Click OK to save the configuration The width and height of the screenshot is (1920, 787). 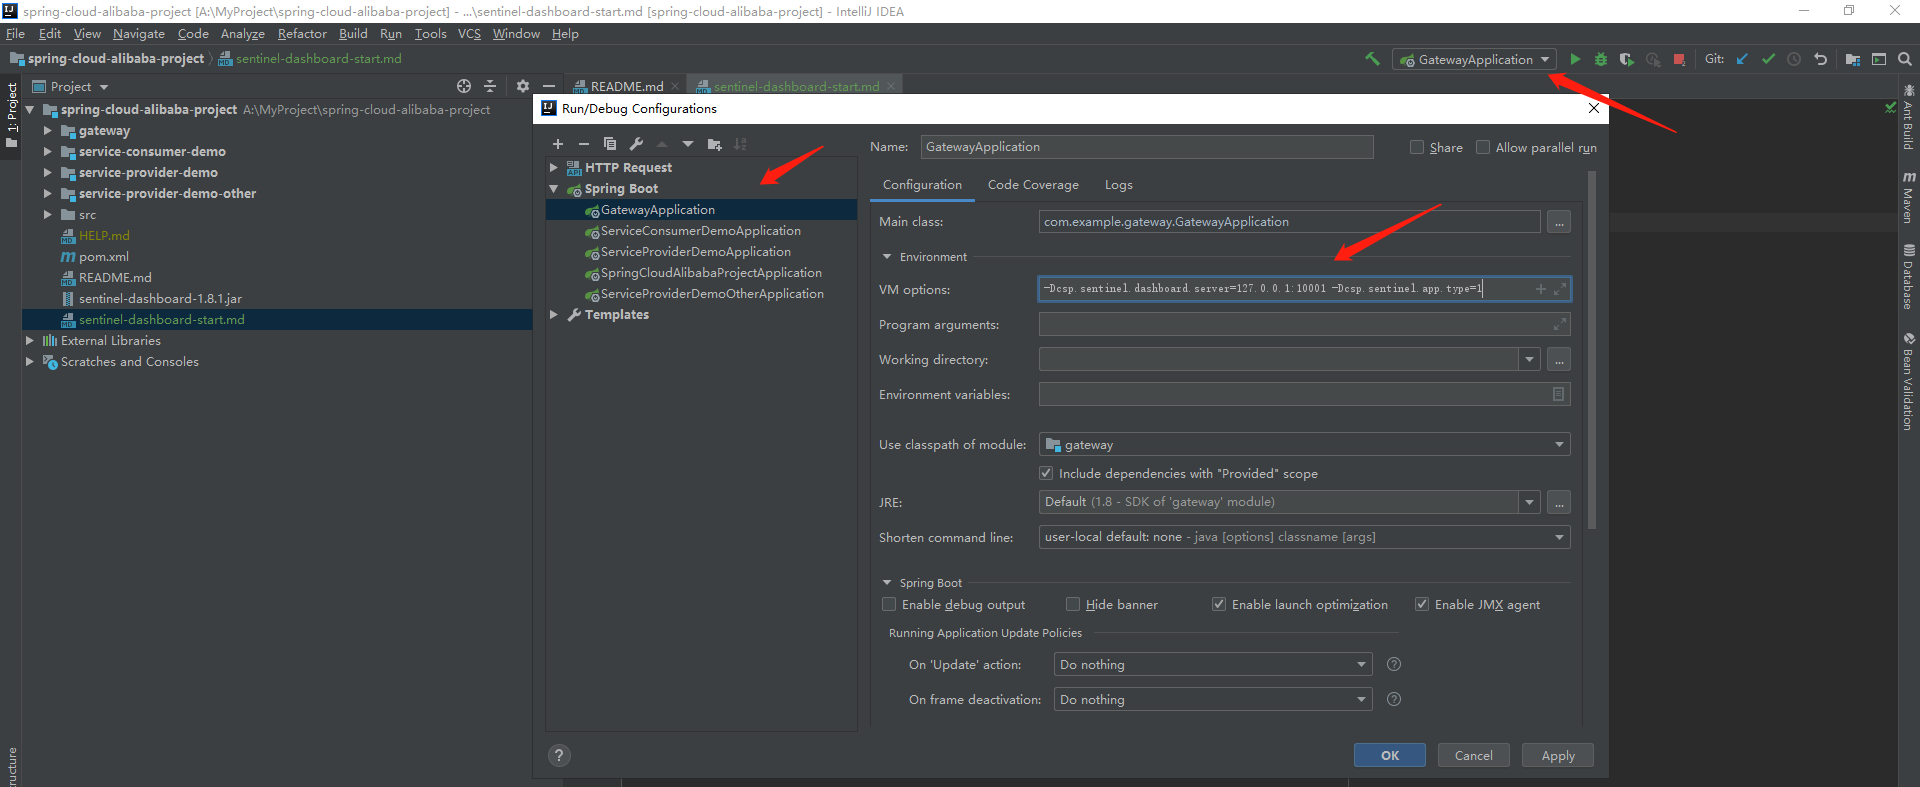click(1390, 755)
